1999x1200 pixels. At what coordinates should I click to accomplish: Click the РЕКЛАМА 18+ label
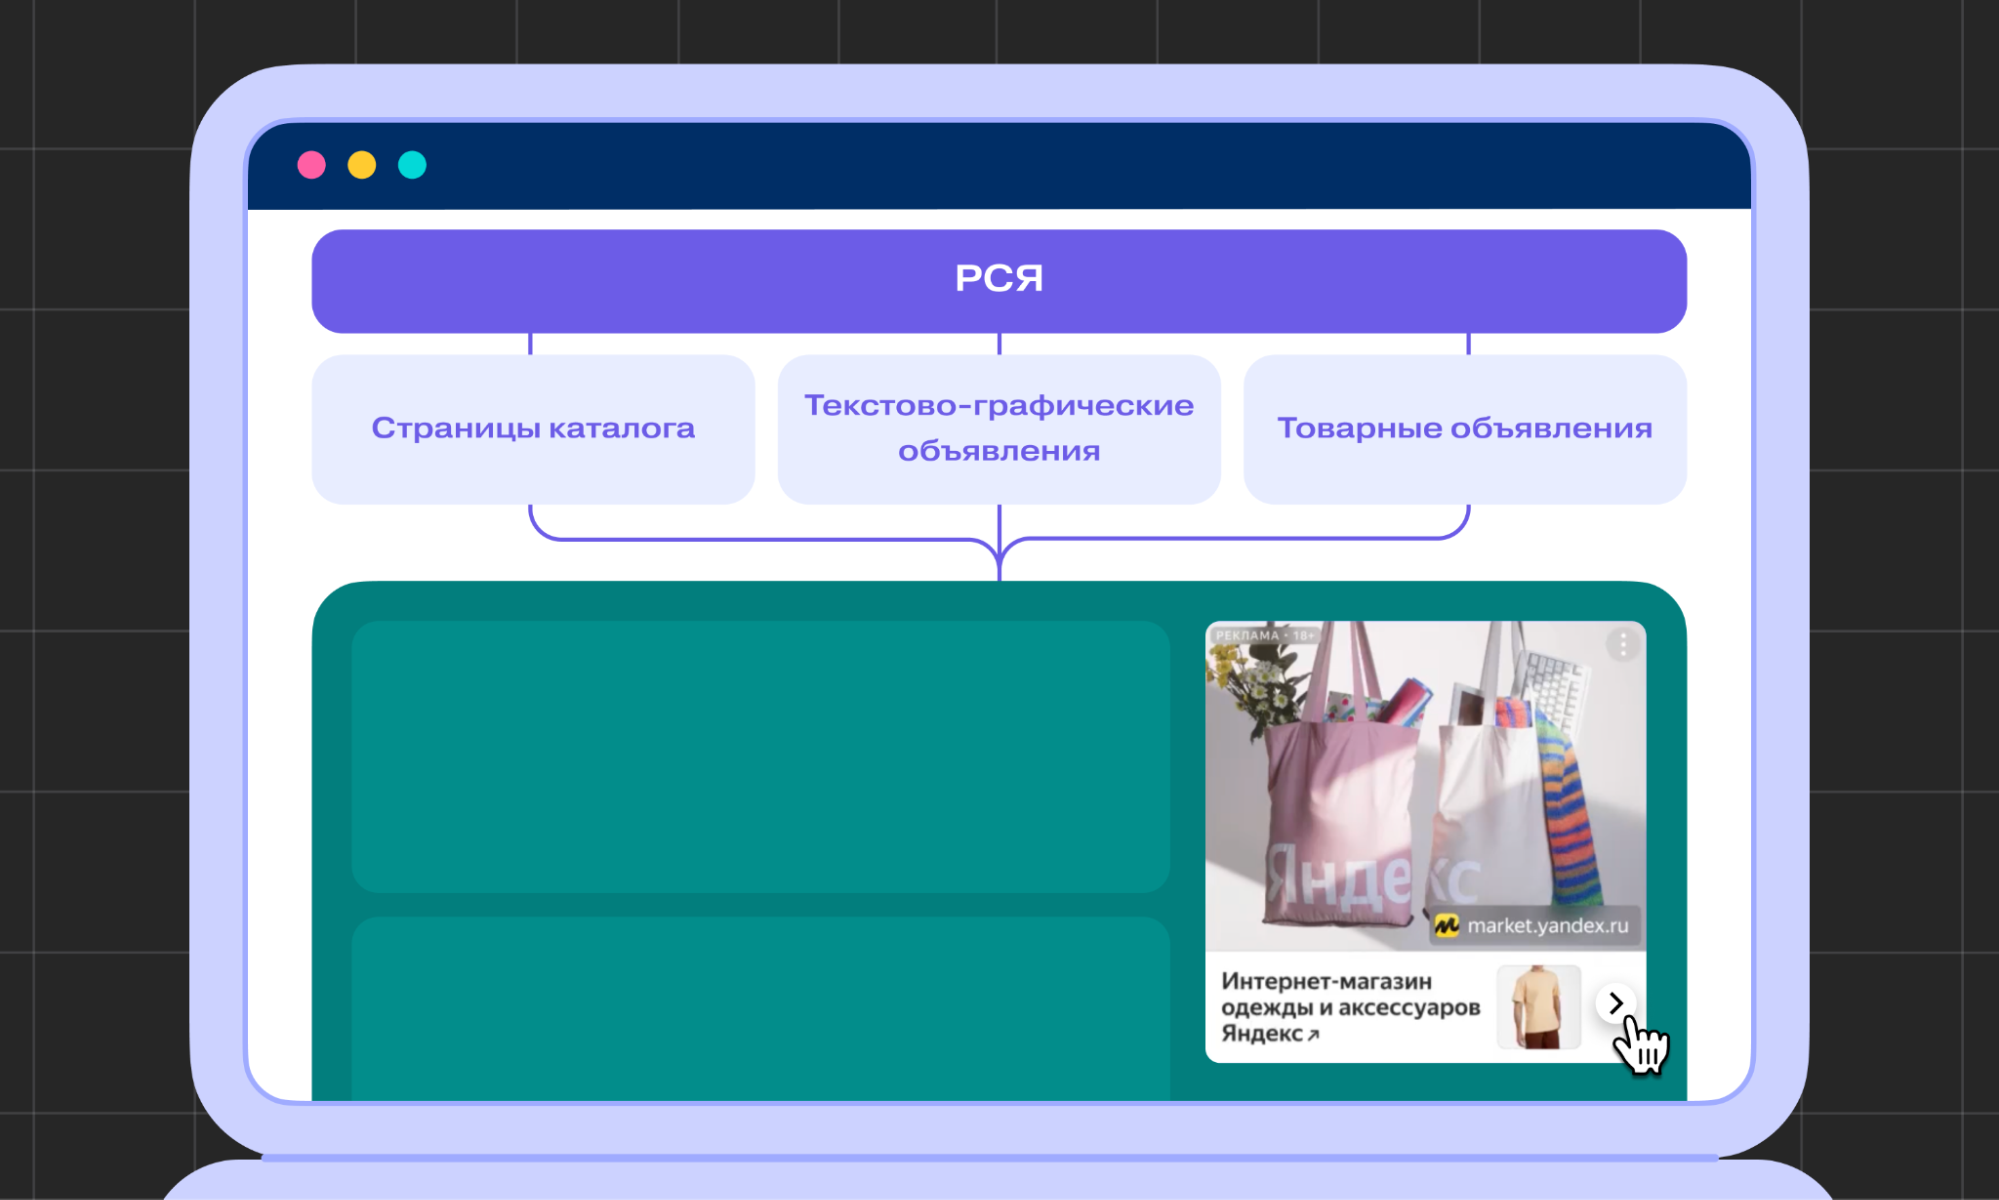click(x=1264, y=636)
